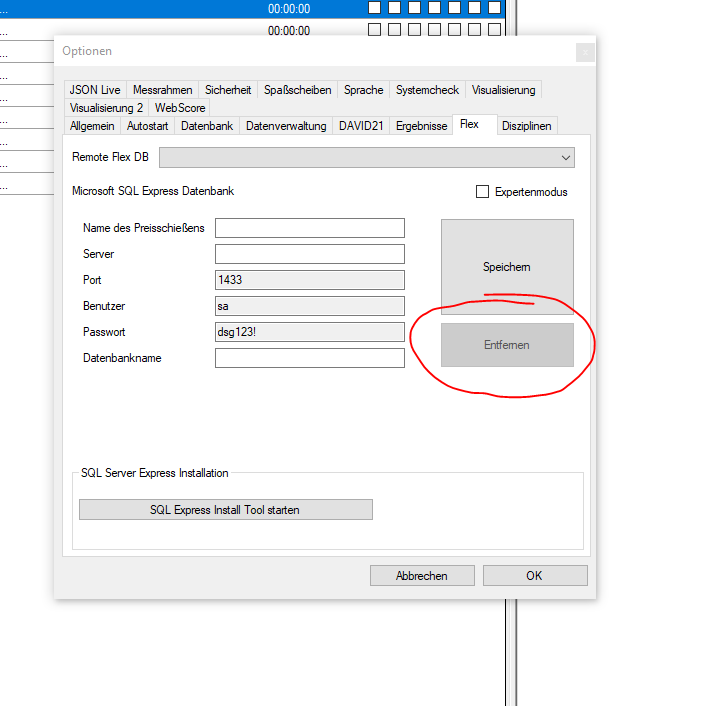The width and height of the screenshot is (726, 706).
Task: Click into the Datenbankname field
Action: tap(309, 358)
